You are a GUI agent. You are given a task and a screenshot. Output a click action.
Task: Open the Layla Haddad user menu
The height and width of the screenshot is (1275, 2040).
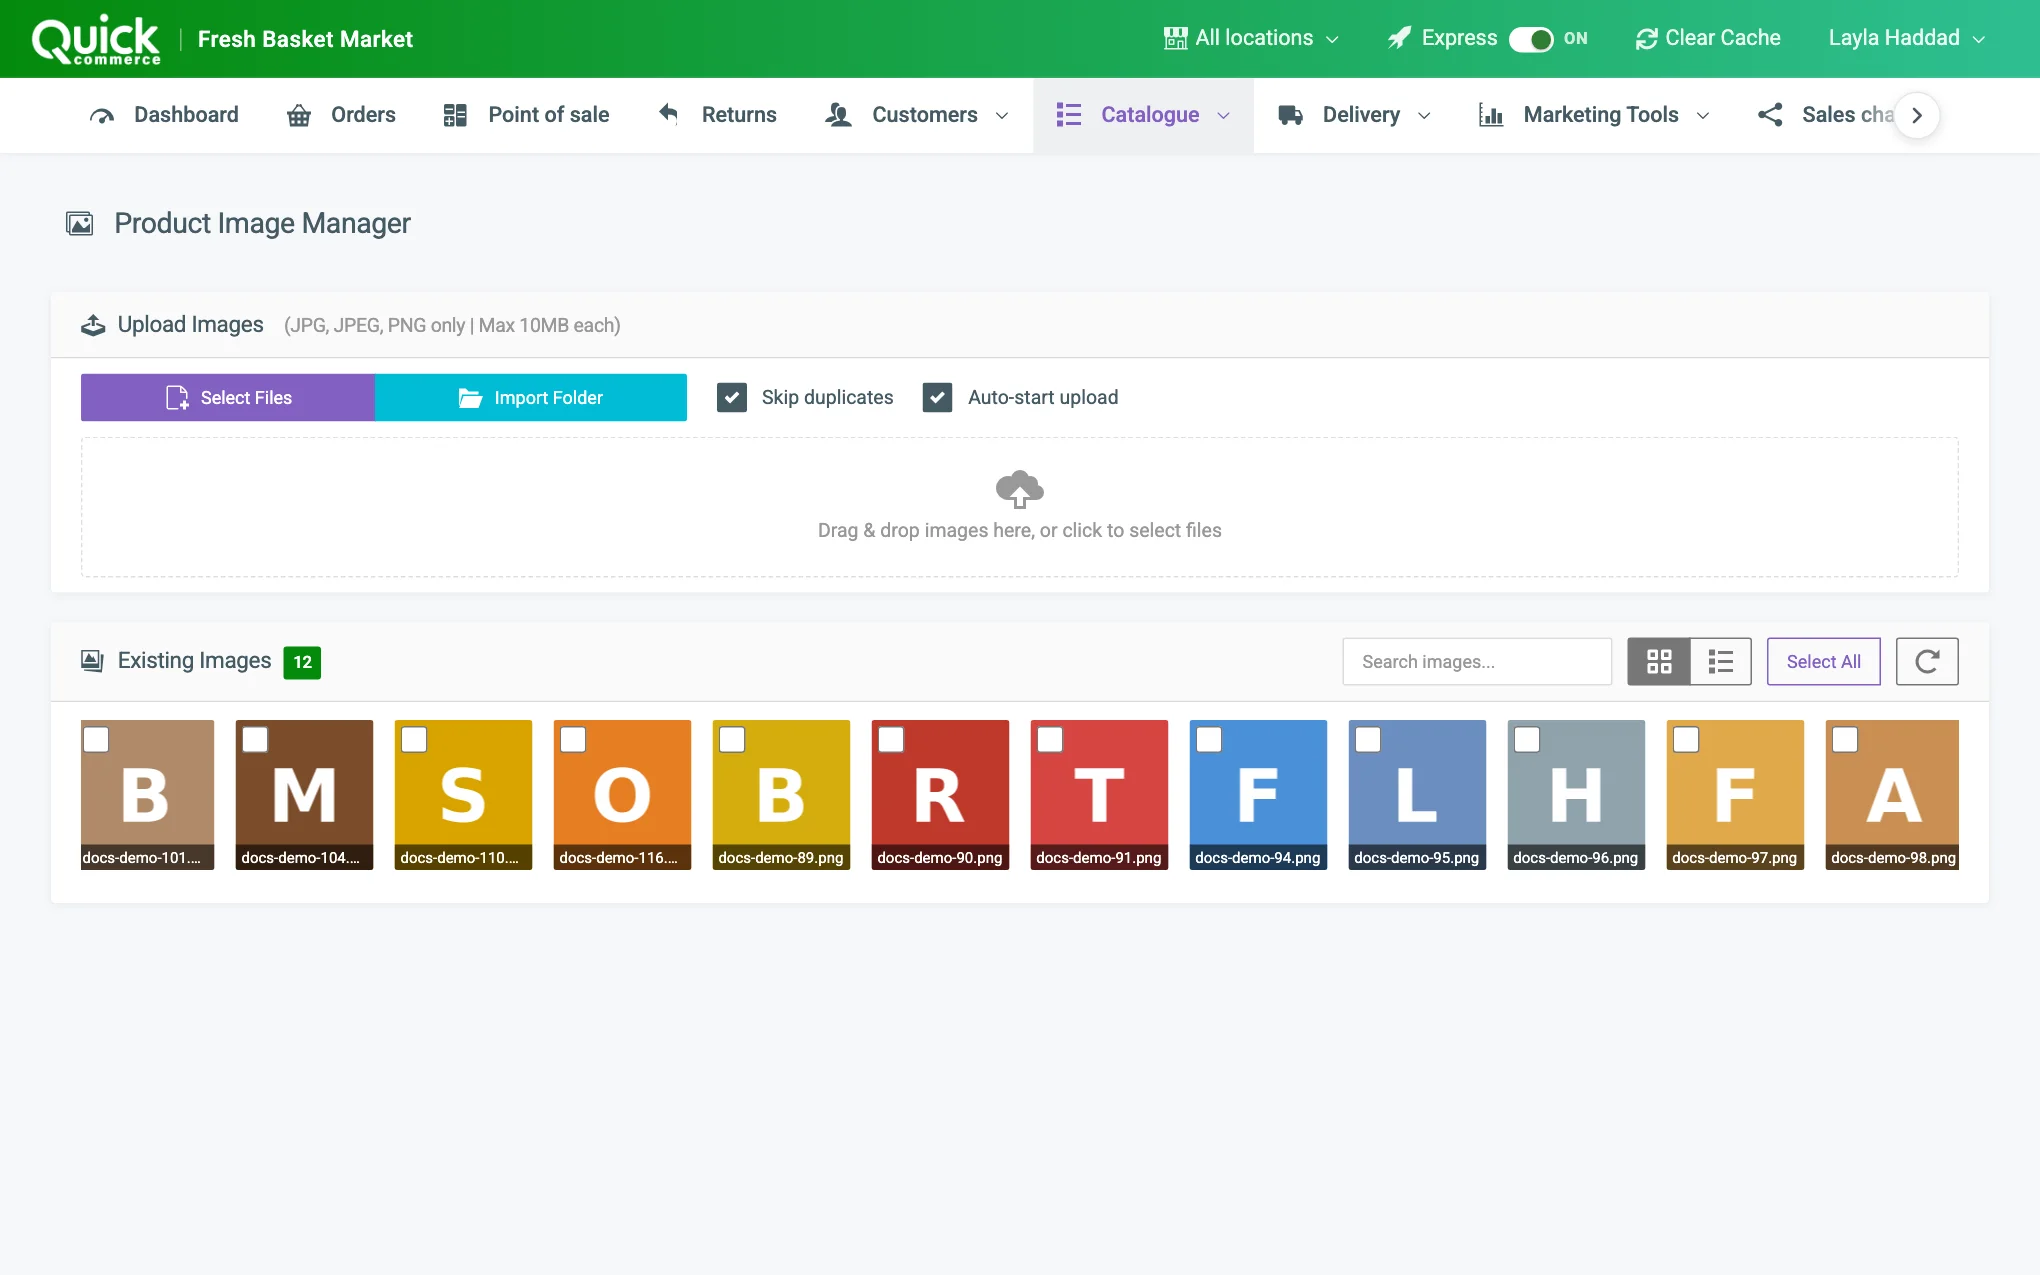(1906, 38)
